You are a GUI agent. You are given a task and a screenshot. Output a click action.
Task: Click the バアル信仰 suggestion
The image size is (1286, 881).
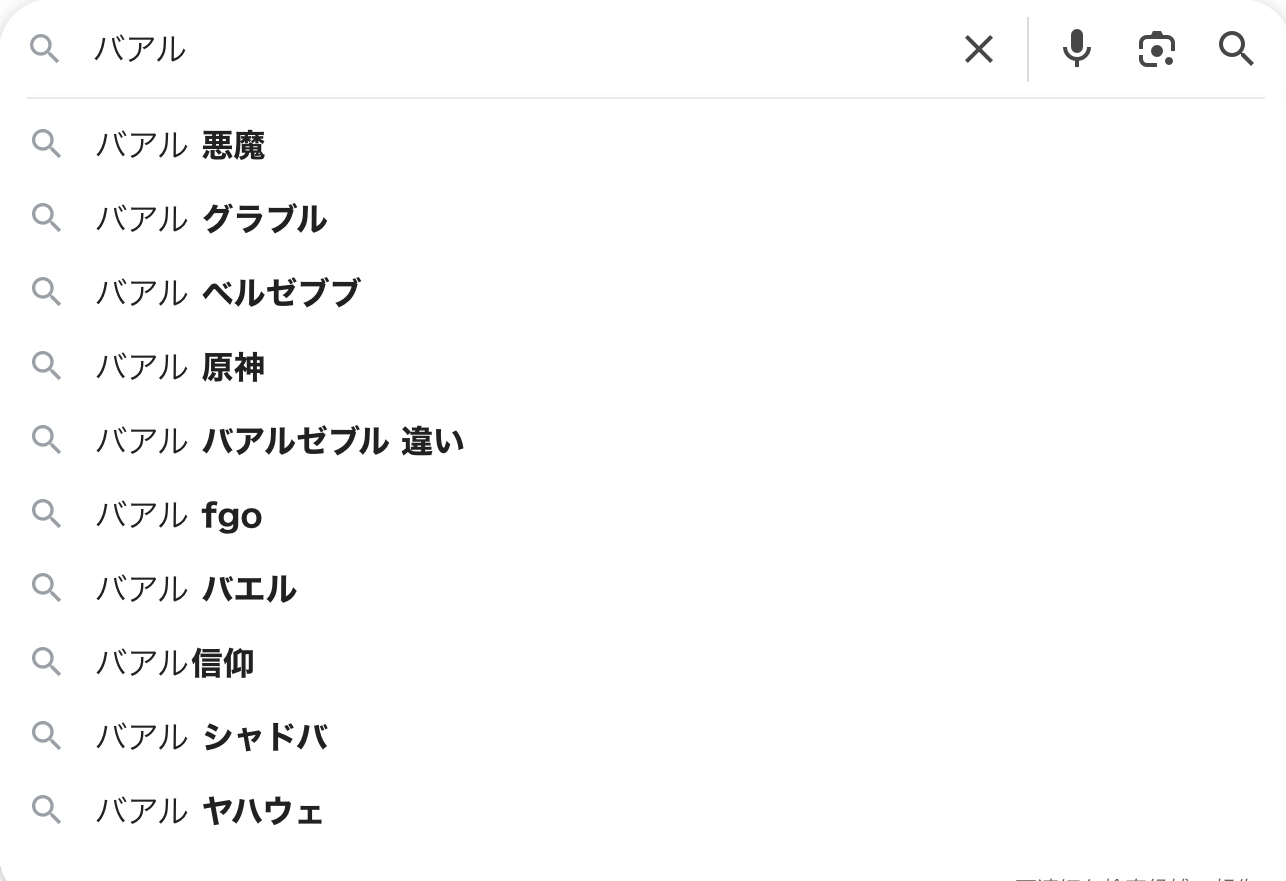click(175, 663)
